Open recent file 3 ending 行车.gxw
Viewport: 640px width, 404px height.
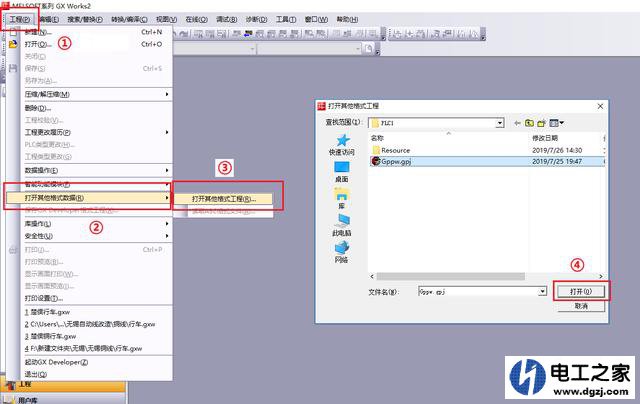[96, 336]
